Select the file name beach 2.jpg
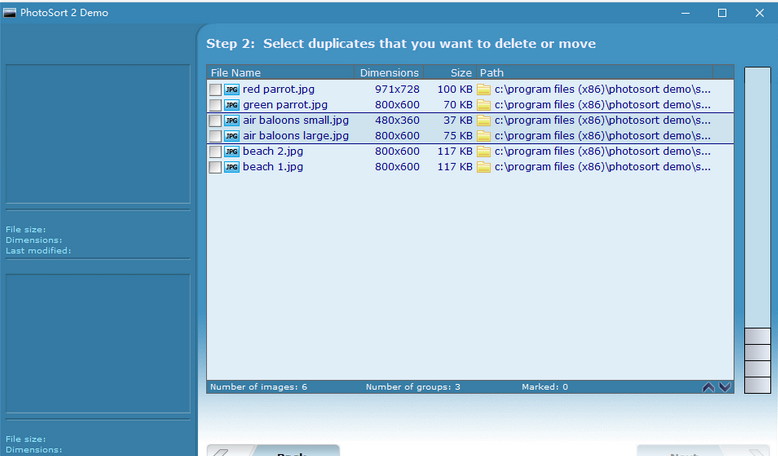Screen dimensions: 778x456 273,151
